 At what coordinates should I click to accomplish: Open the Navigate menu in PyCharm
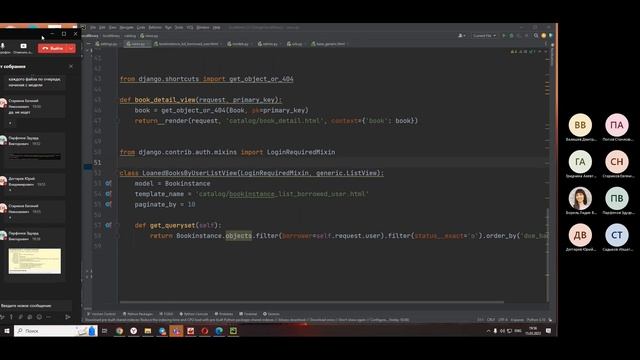[x=127, y=27]
